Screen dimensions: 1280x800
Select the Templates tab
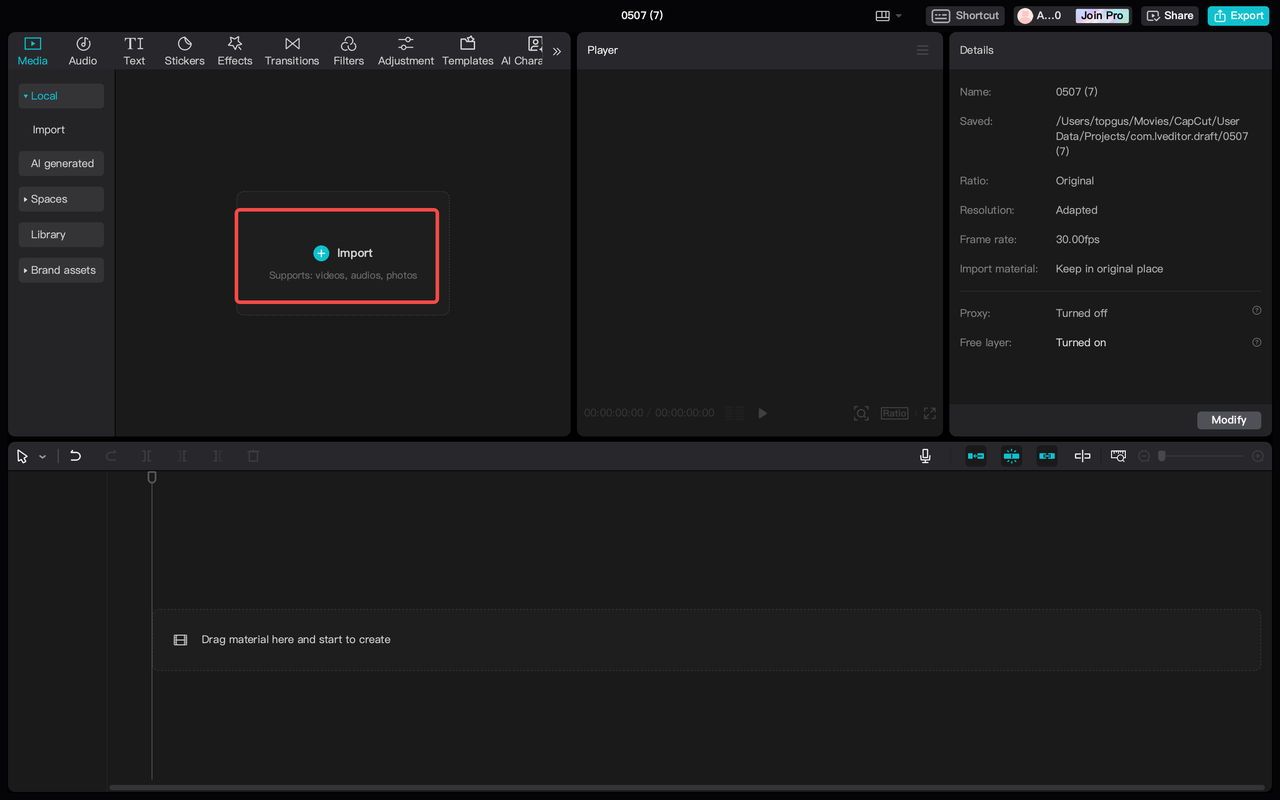tap(468, 51)
